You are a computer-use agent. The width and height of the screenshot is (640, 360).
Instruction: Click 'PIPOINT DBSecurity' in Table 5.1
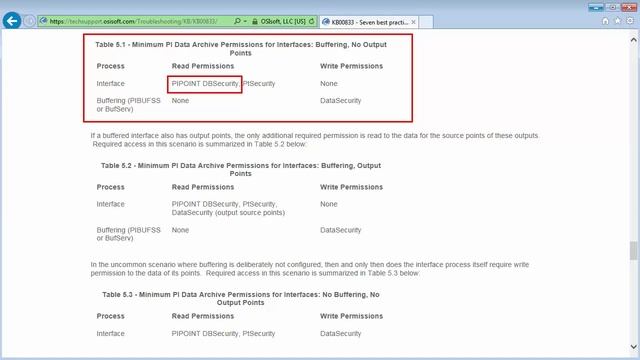tap(205, 84)
